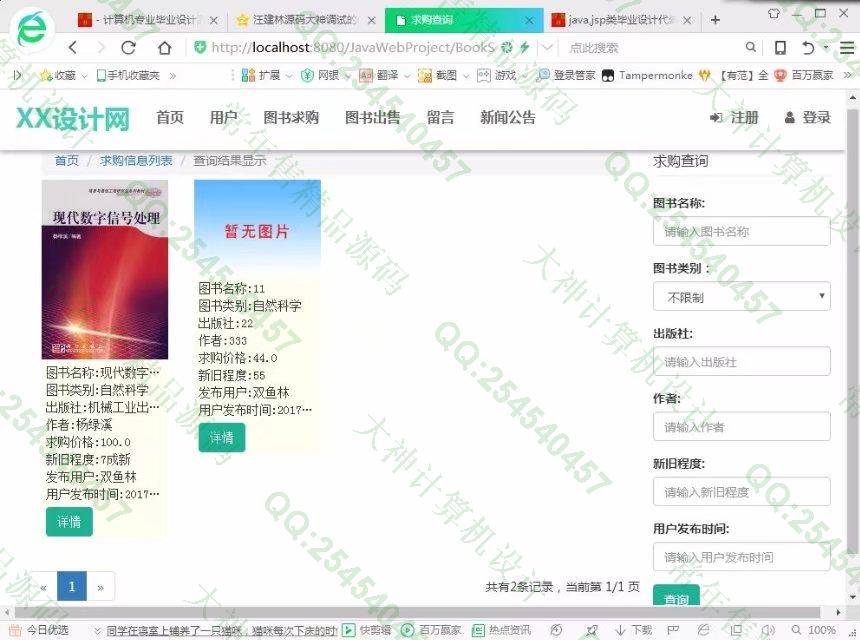The width and height of the screenshot is (860, 640).
Task: Go back with the browser back arrow
Action: click(72, 48)
